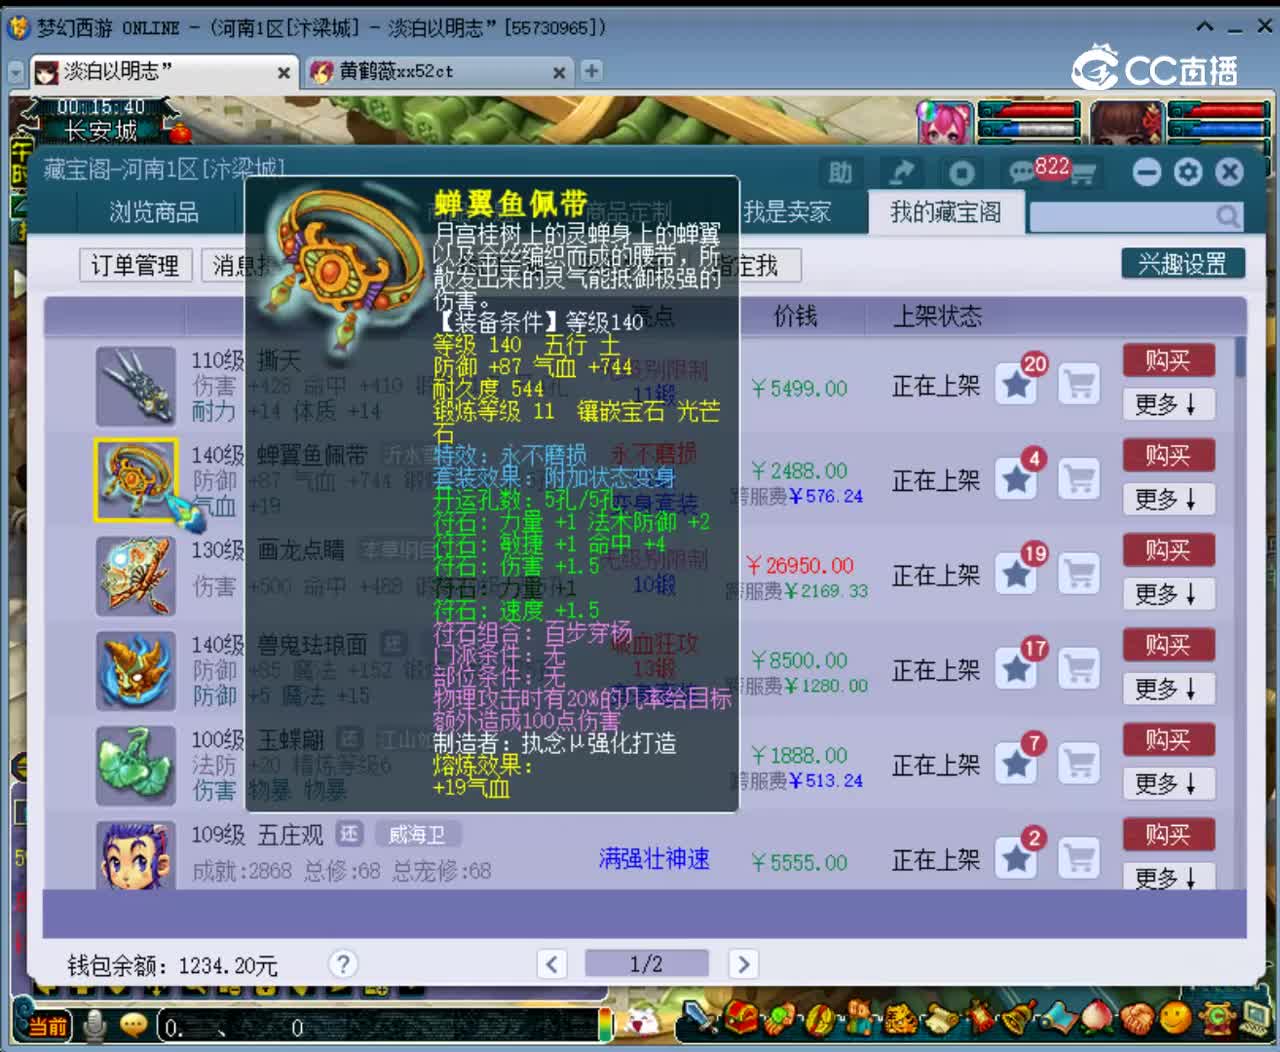Screen dimensions: 1280x1052
Task: Favorite the 画龙点睛 item priced 26950
Action: point(1017,574)
